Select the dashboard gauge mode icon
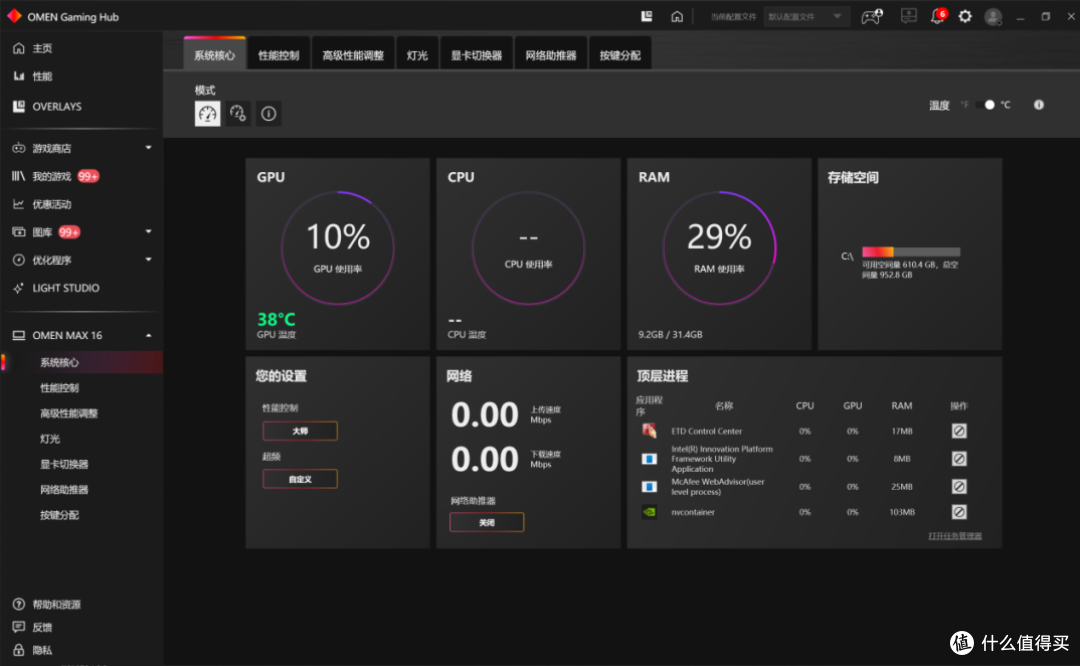Image resolution: width=1080 pixels, height=666 pixels. click(207, 114)
